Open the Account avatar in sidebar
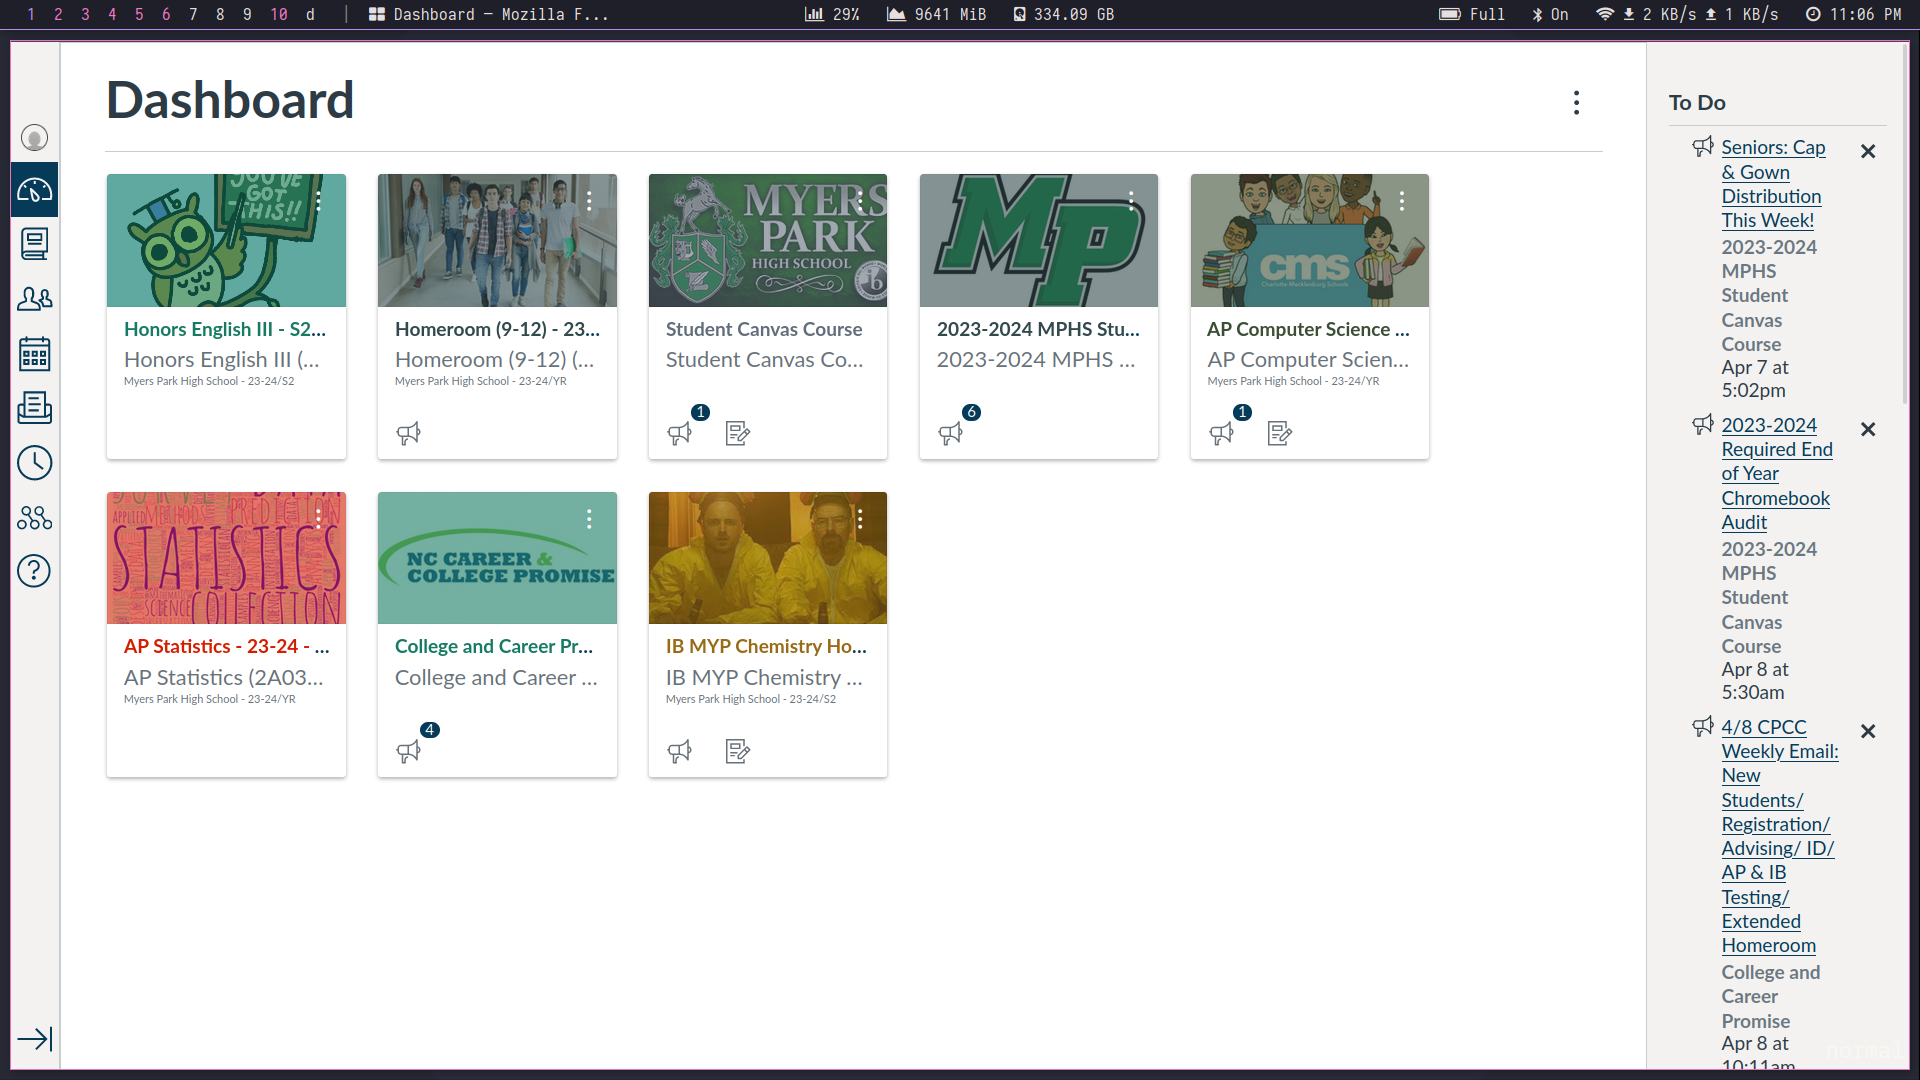The image size is (1920, 1080). tap(34, 138)
